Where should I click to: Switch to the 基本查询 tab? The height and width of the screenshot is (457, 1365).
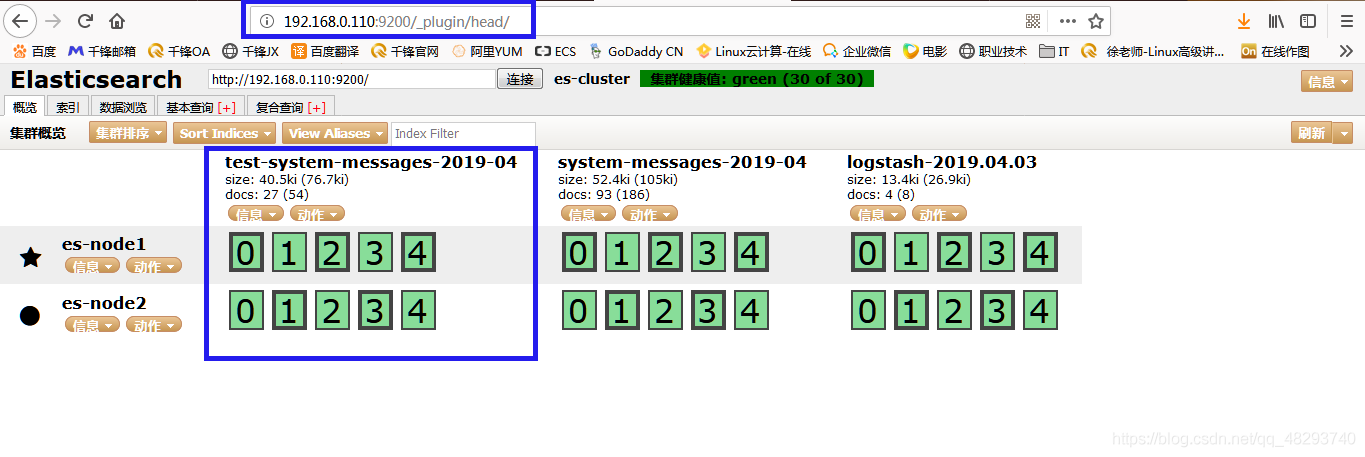pyautogui.click(x=200, y=107)
